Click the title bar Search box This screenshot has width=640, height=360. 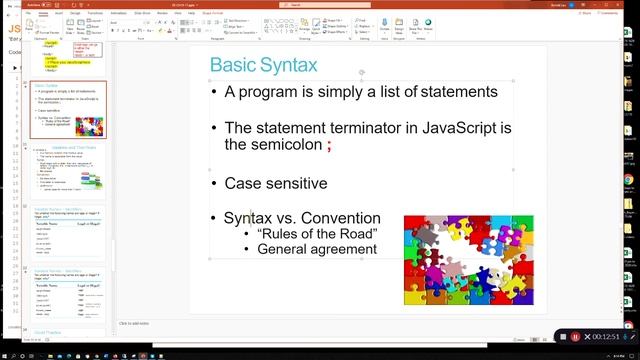325,5
